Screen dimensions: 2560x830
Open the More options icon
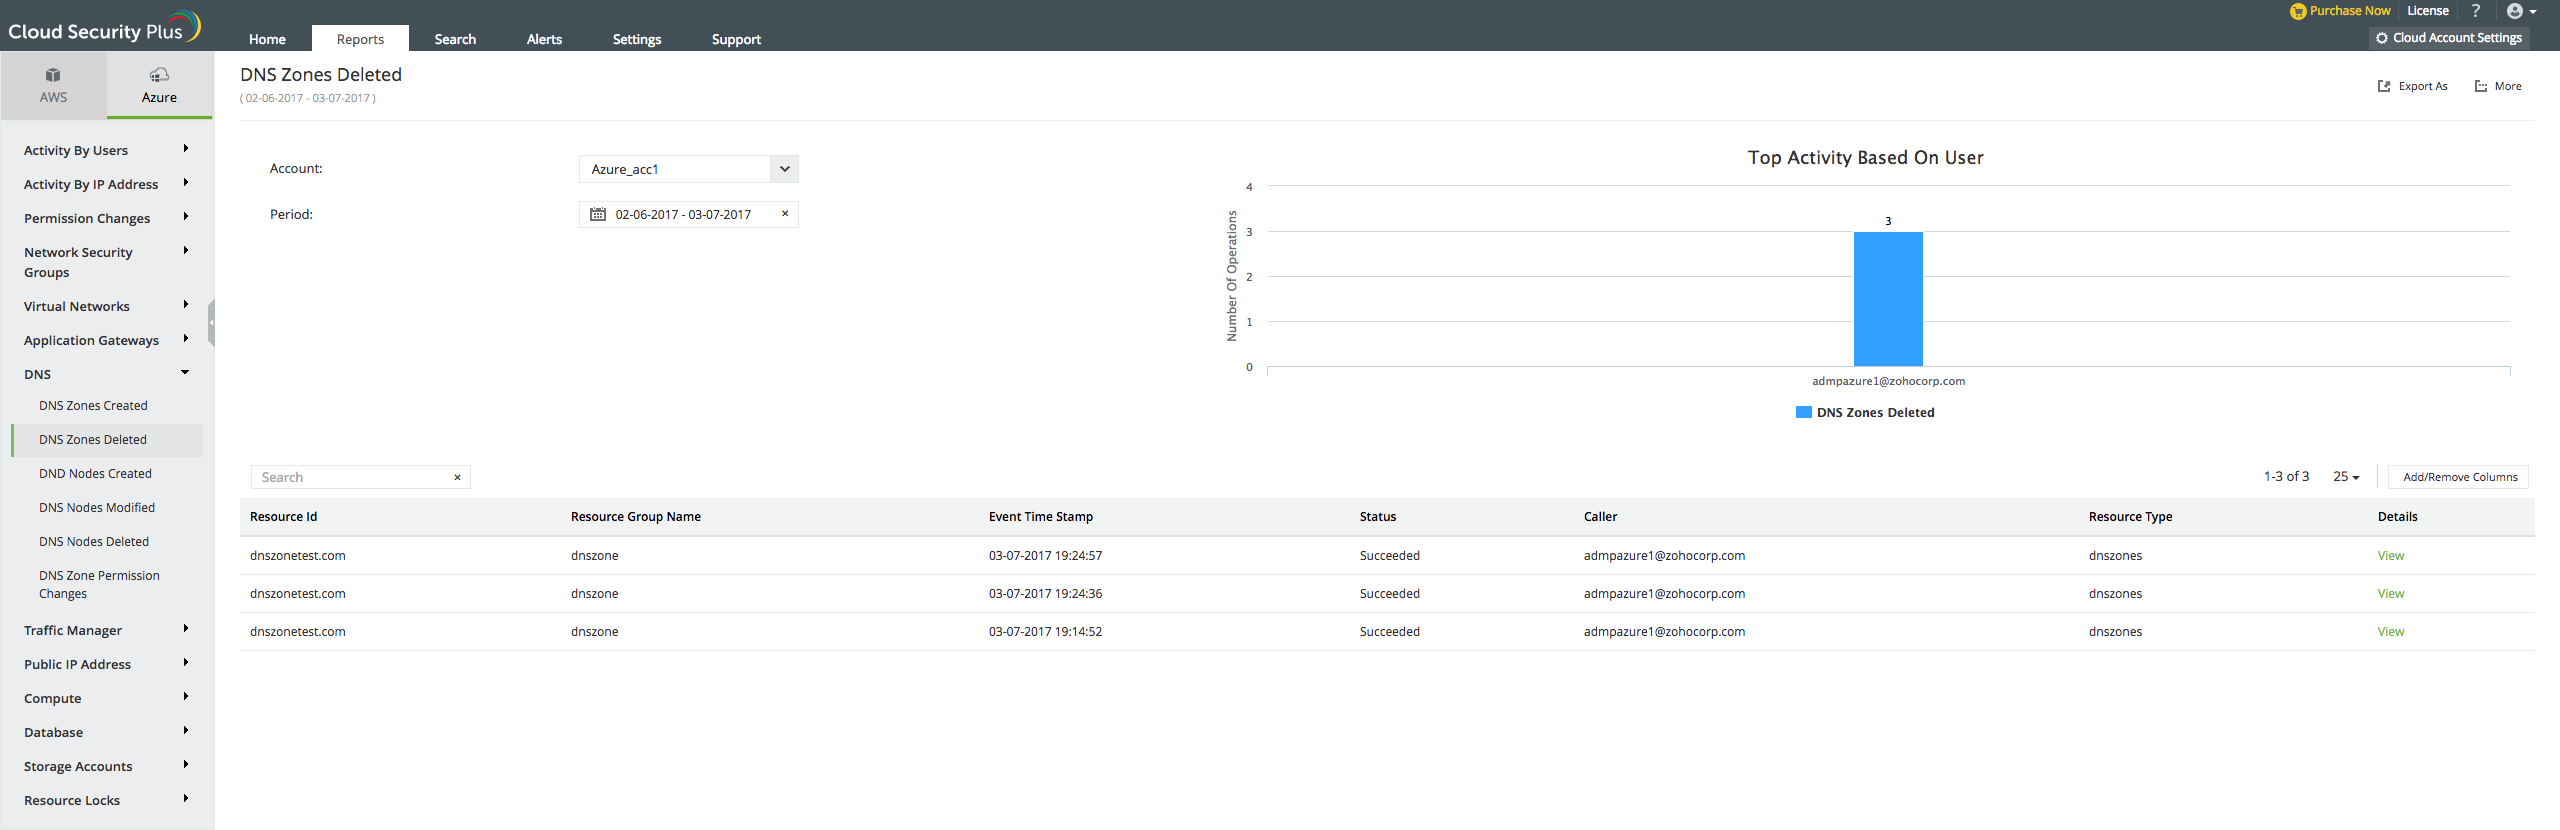[2481, 86]
